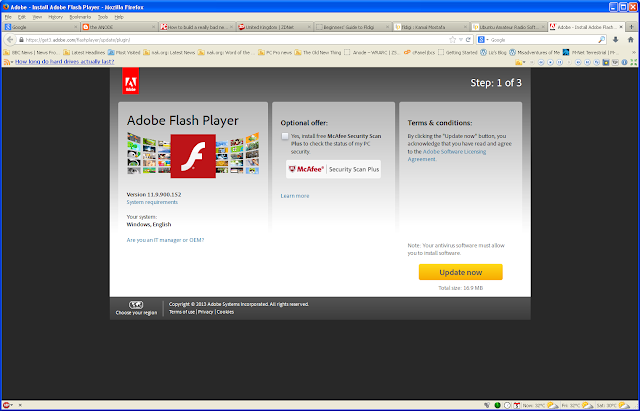The image size is (640, 411).
Task: Open the Getting Started bookmark
Action: click(x=458, y=52)
